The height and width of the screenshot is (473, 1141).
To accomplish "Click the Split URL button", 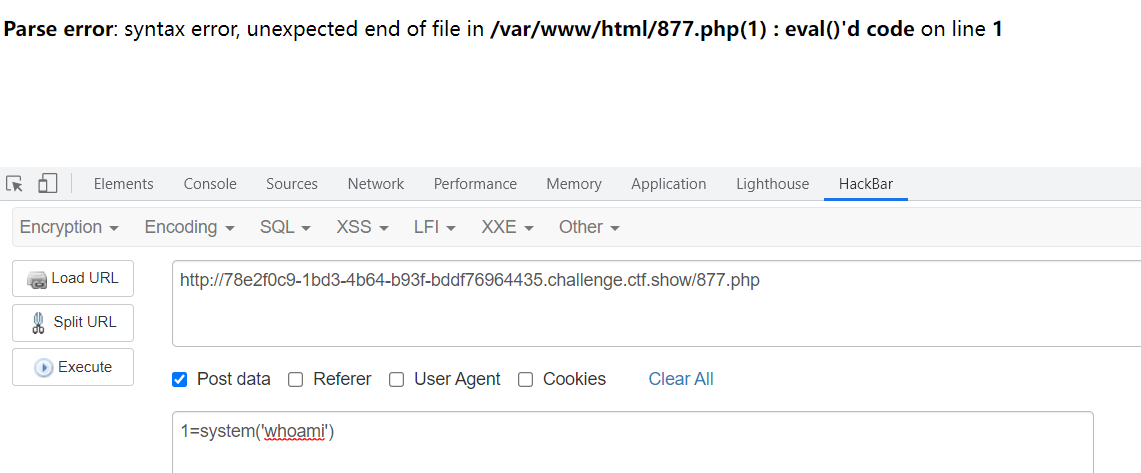I will pos(73,322).
